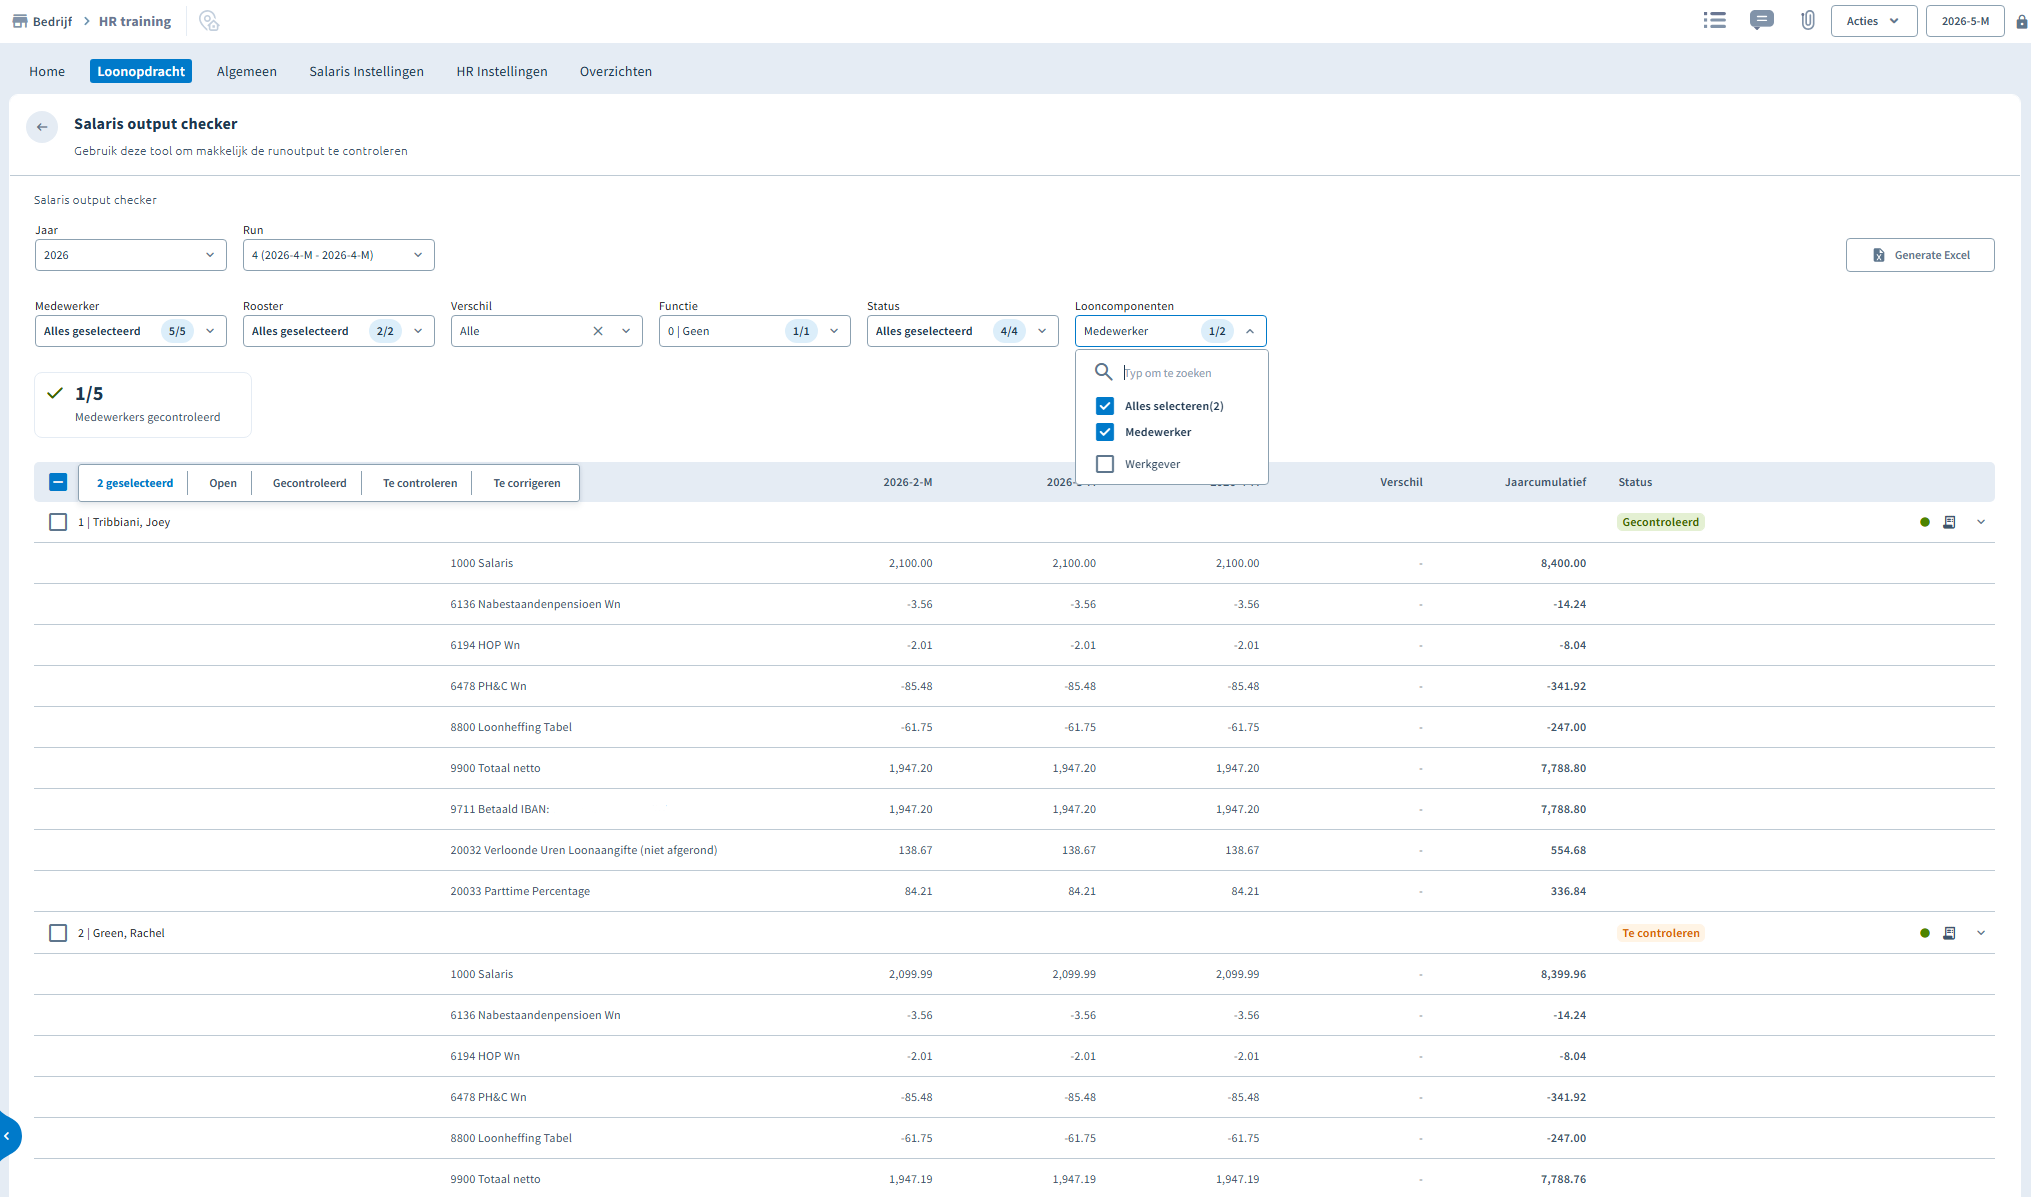Open the HR Instellingen tab
2031x1197 pixels.
click(502, 71)
